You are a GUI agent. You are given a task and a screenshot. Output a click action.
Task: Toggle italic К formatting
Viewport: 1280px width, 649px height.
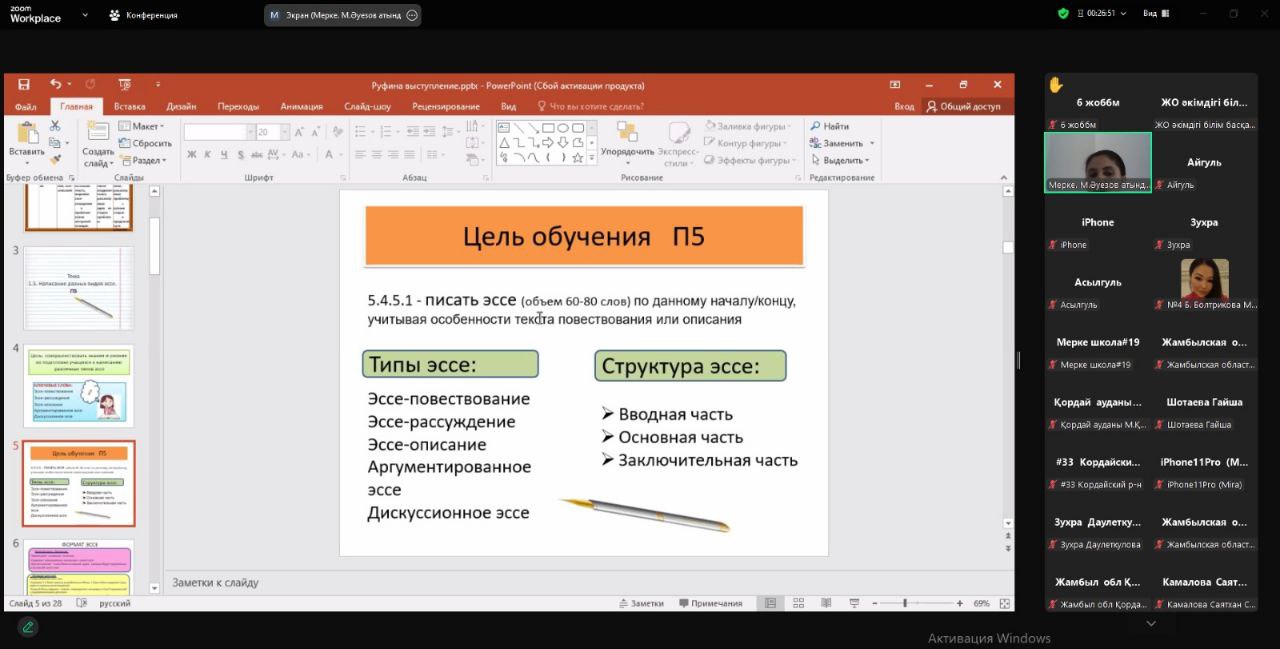coord(208,155)
